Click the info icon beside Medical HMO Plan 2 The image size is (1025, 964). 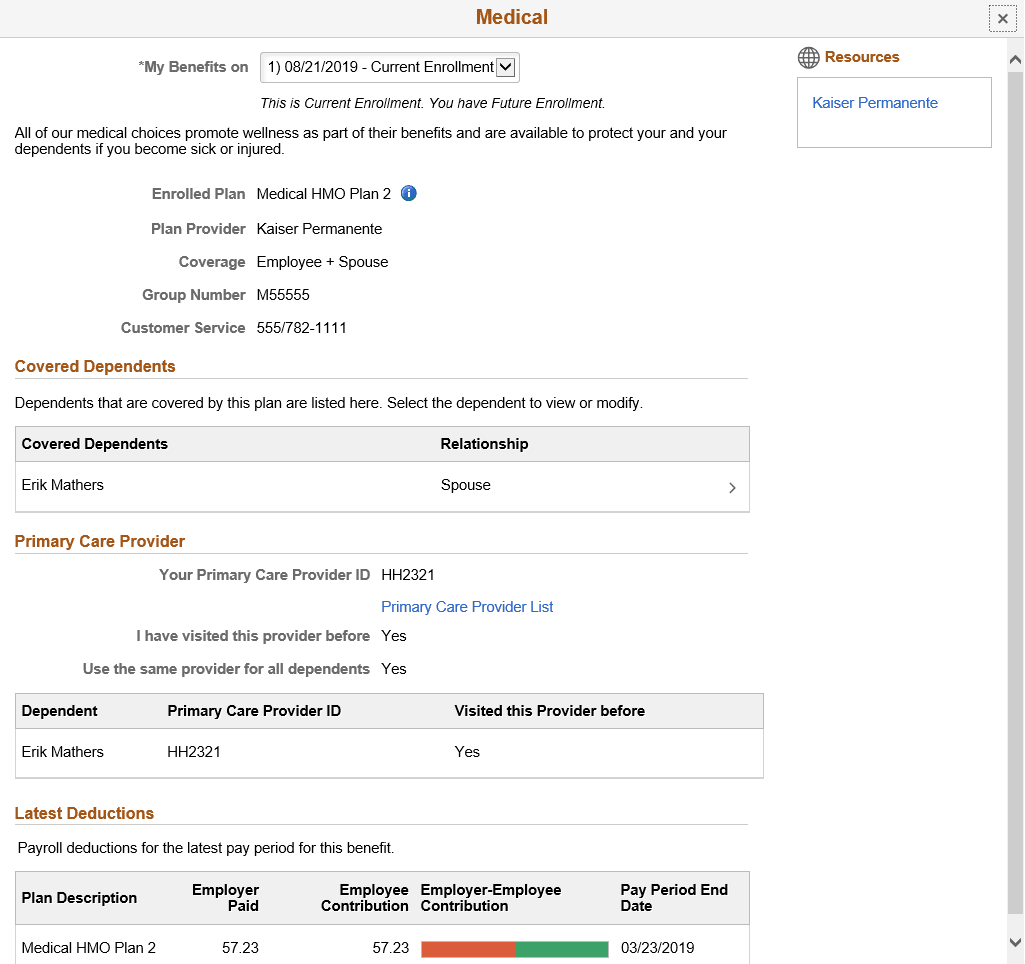point(408,194)
